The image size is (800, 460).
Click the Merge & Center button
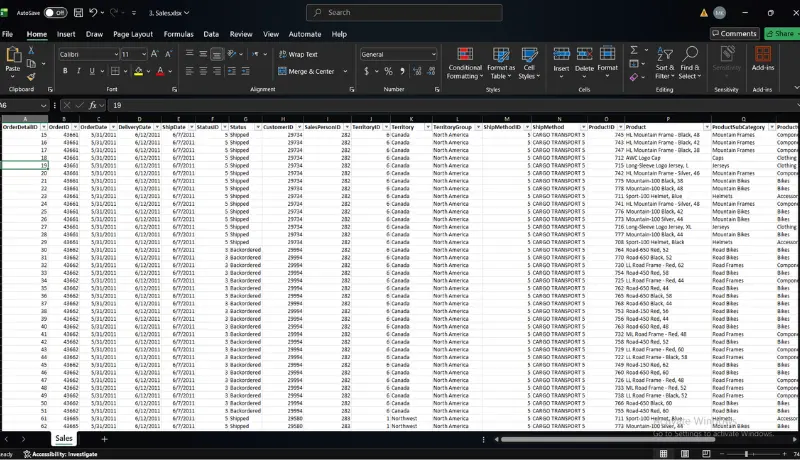tap(306, 71)
